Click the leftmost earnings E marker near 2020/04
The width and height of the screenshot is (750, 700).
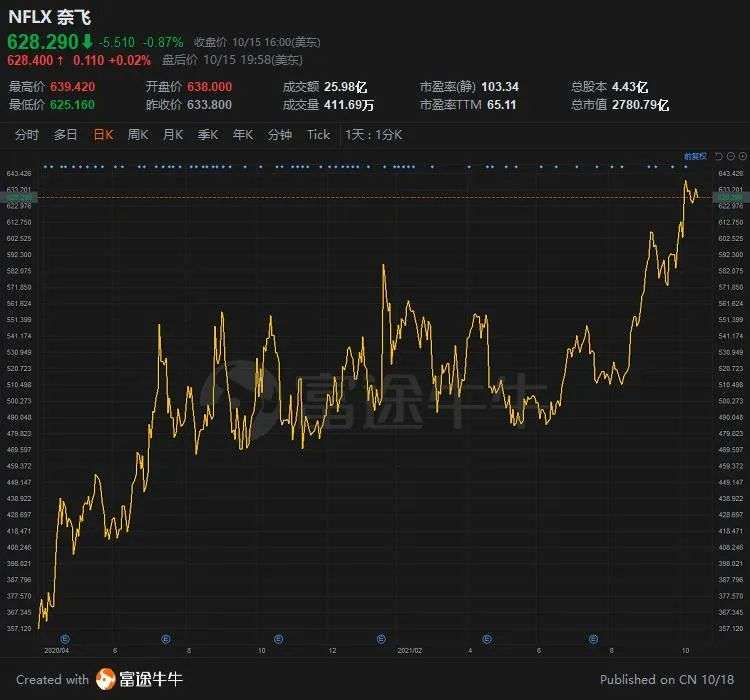(65, 639)
